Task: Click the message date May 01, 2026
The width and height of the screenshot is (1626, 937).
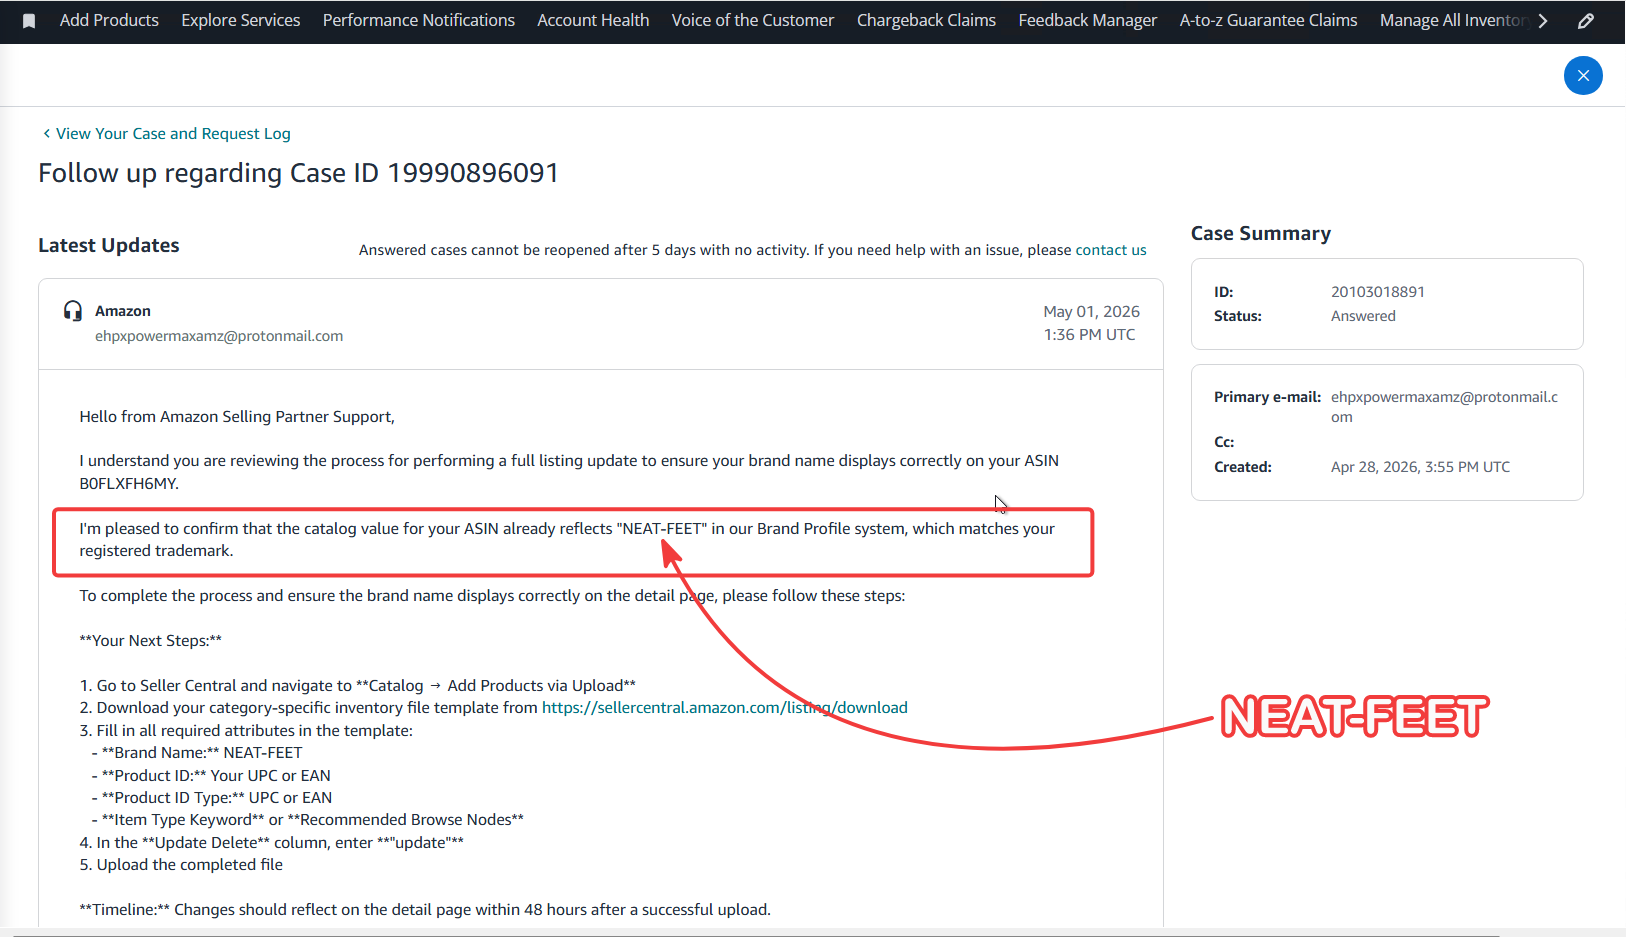Action: [x=1092, y=312]
